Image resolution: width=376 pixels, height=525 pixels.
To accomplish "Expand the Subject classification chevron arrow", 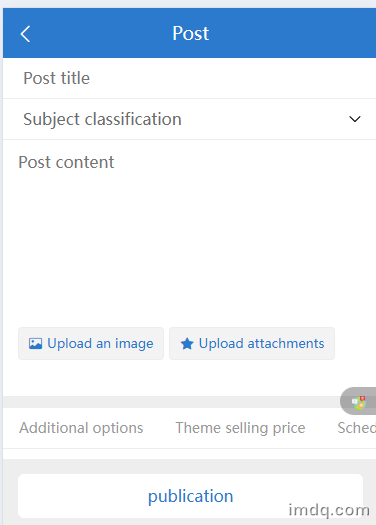I will 355,119.
